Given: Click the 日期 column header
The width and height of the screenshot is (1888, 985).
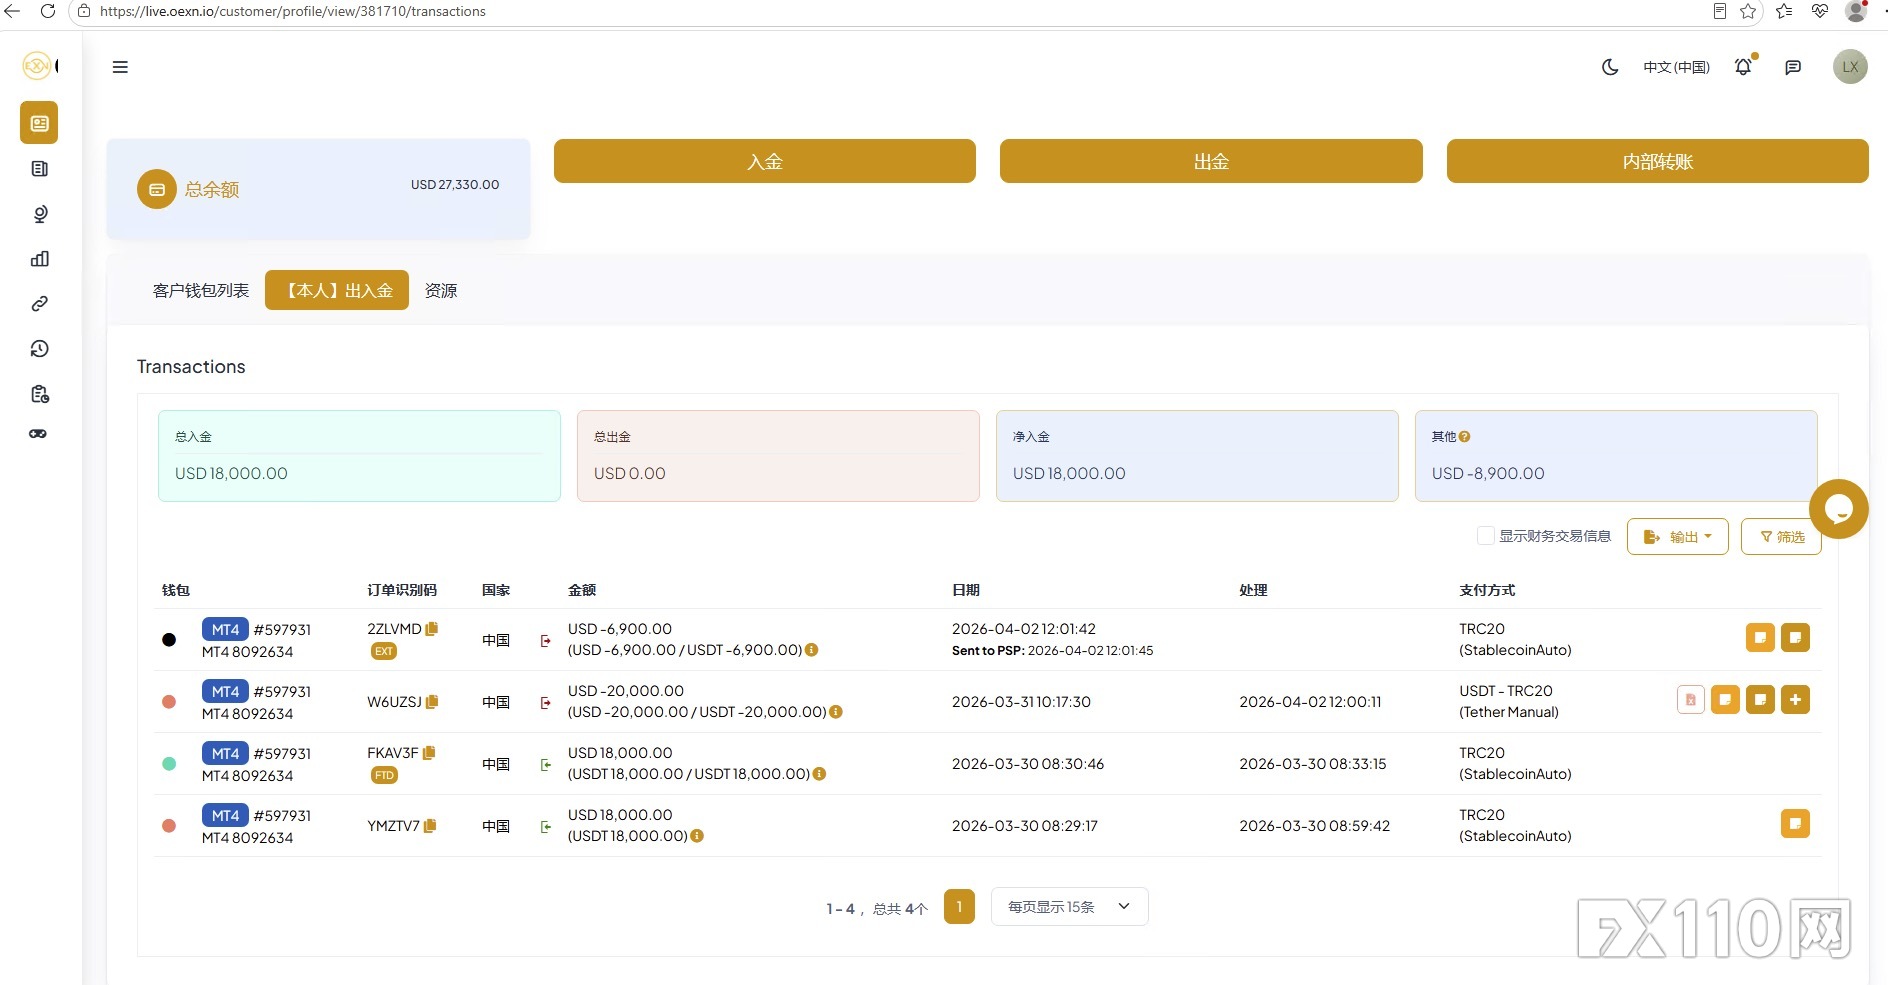Looking at the screenshot, I should [966, 590].
